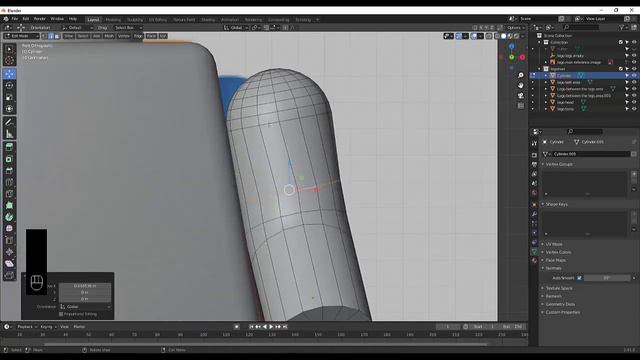Switch perspective/orthographic grid gizmo
This screenshot has height=360, width=640.
[x=521, y=105]
